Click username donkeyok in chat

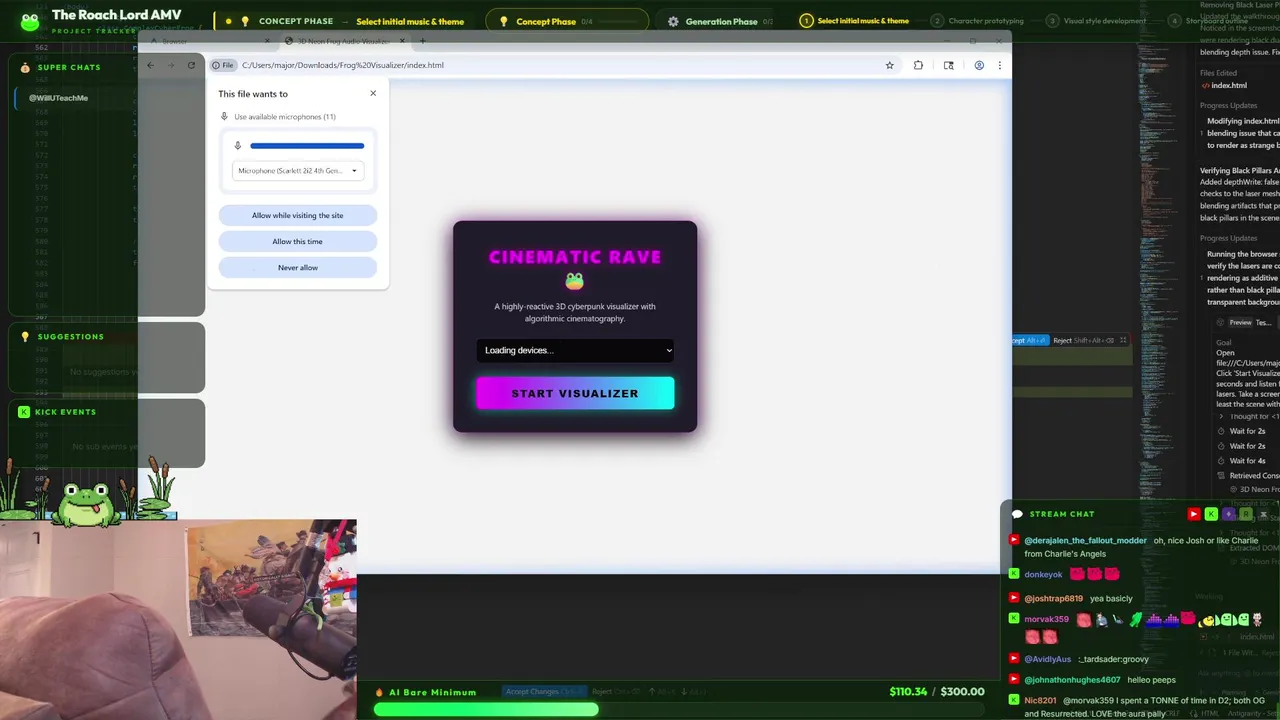pyautogui.click(x=1044, y=575)
